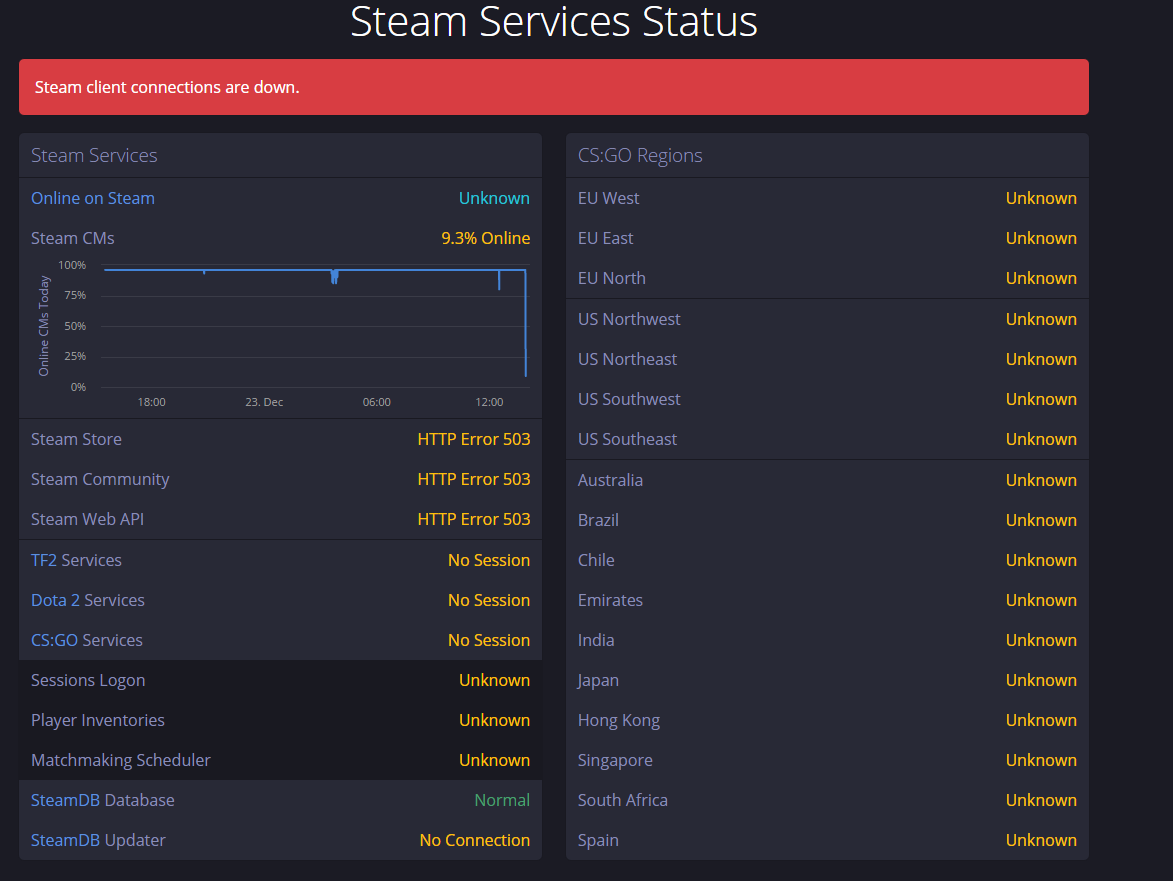The image size is (1173, 881).
Task: Open the Online on Steam link
Action: pos(93,198)
